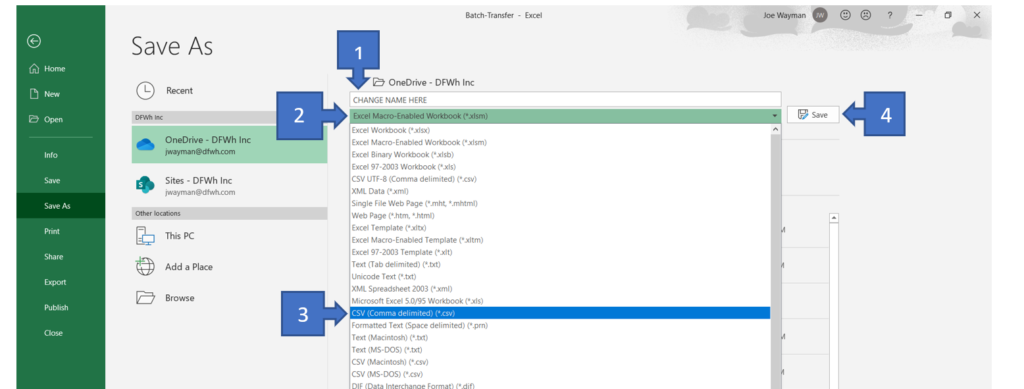Select OneDrive - DFWh Inc location
Image resolution: width=1024 pixels, height=389 pixels.
[229, 145]
